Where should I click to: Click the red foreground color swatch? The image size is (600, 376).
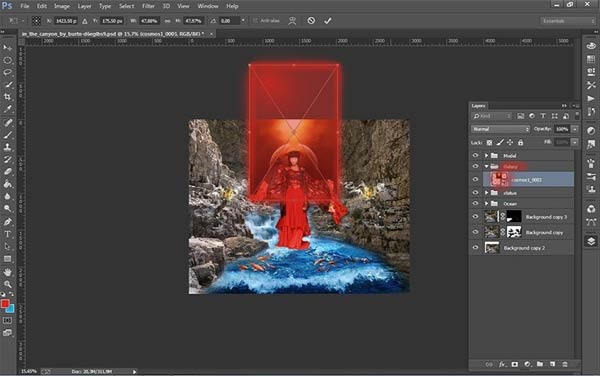click(5, 304)
